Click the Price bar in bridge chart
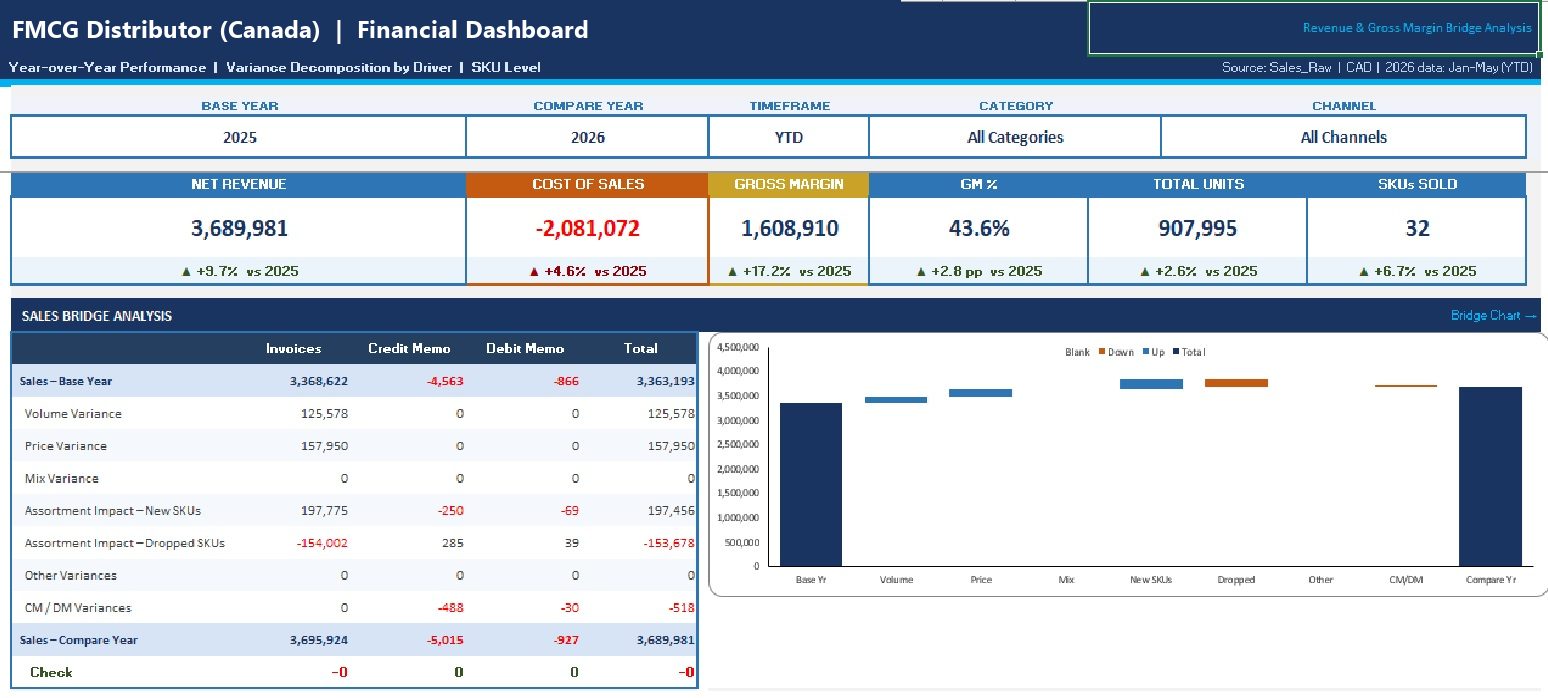 (x=981, y=393)
